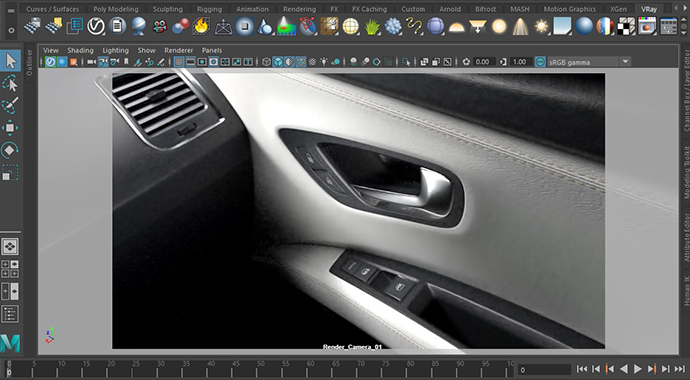Click the V-Ray logo shelf icon
690x380 pixels.
[x=96, y=26]
